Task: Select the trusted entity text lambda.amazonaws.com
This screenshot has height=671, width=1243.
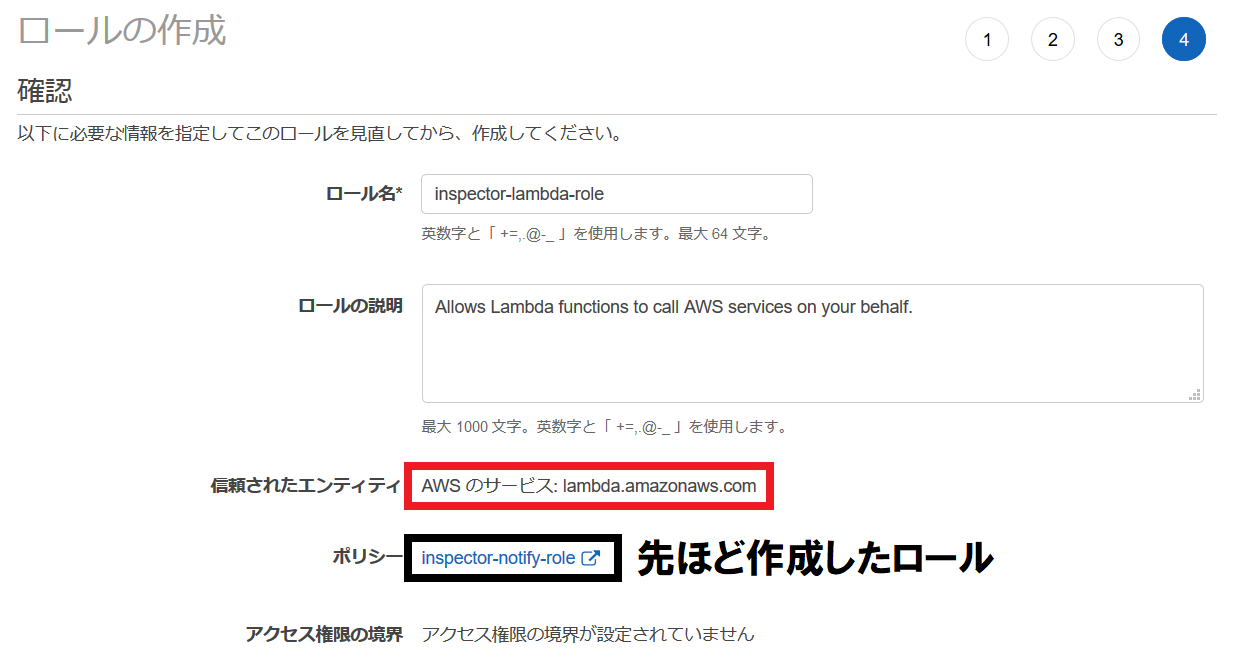Action: pos(660,487)
